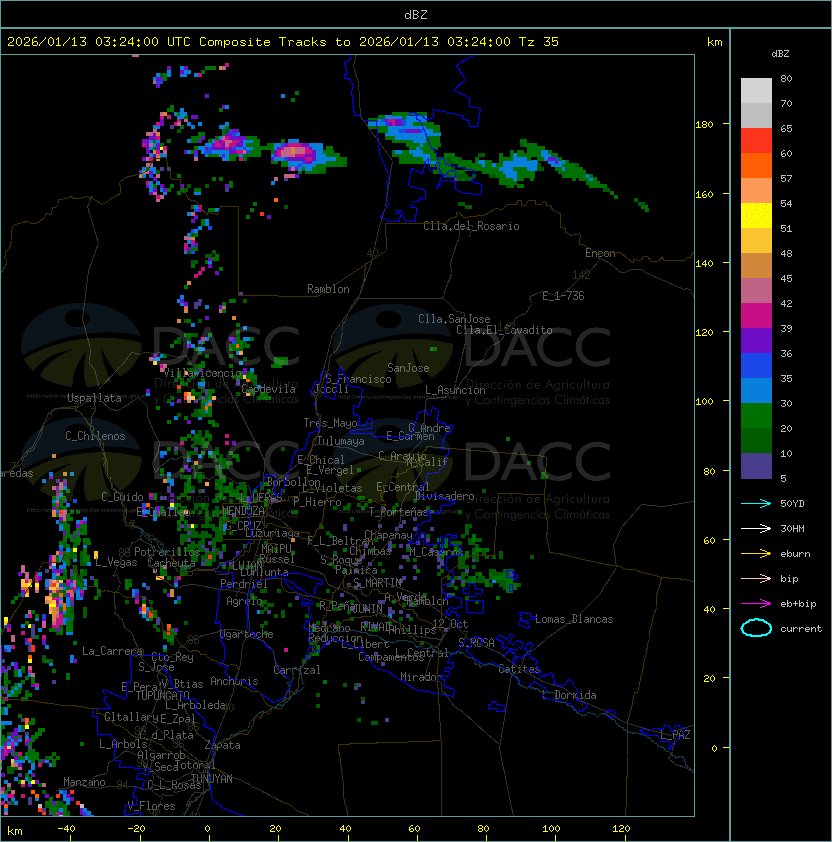
Task: Click the 'Potrerillos' map label
Action: (x=167, y=551)
